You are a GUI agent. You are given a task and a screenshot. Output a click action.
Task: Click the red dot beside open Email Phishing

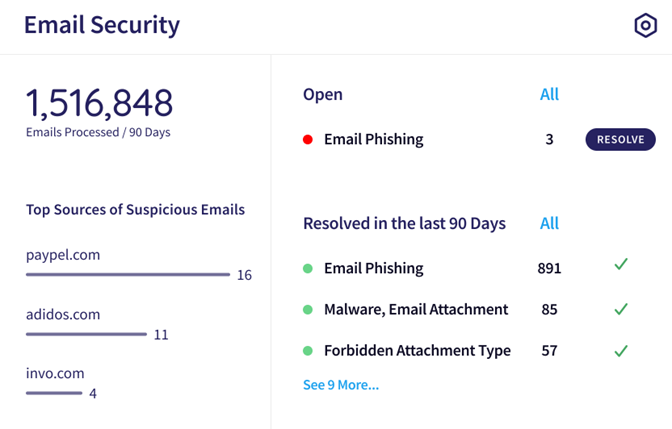(x=308, y=139)
